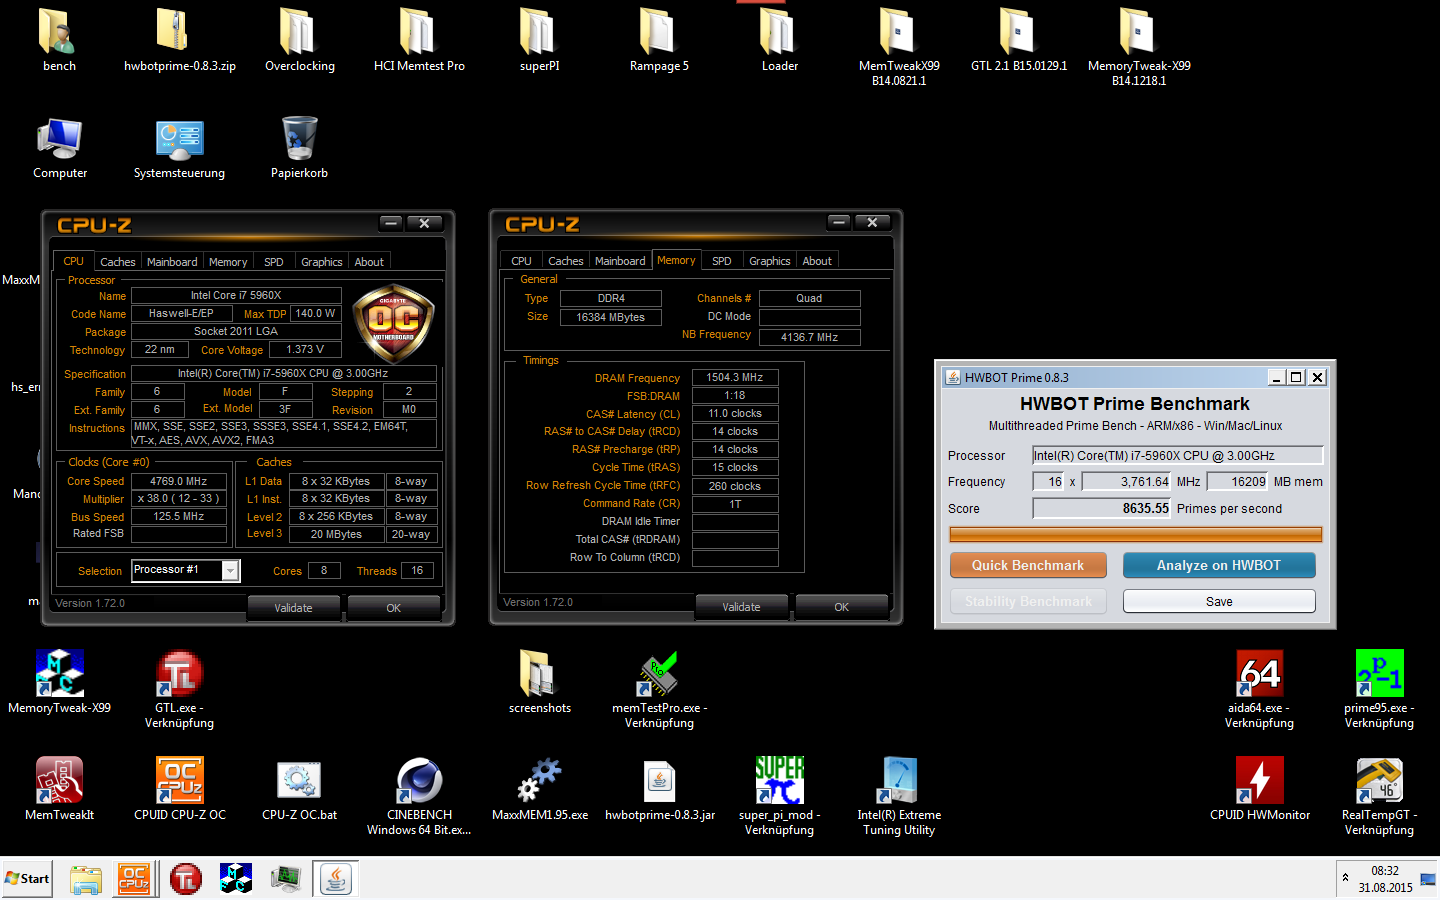1440x900 pixels.
Task: Click Core Speed value 4769.0 MHz
Action: pyautogui.click(x=179, y=481)
